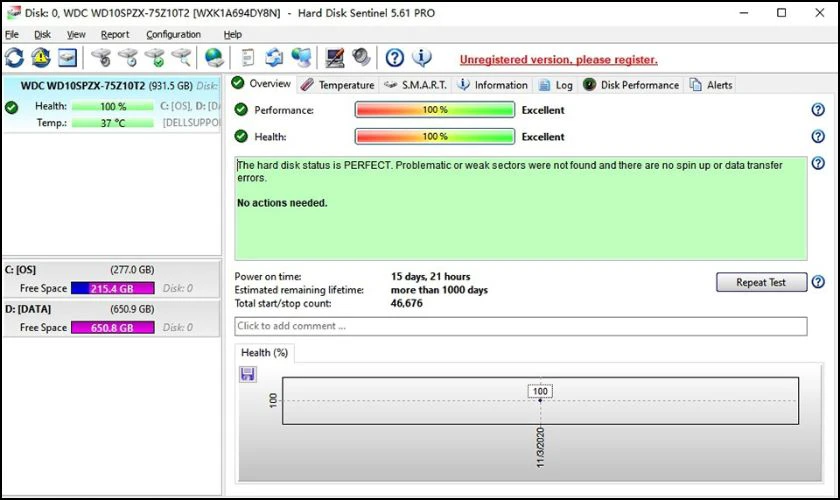Switch to the Information tab
This screenshot has height=500, width=840.
tap(493, 85)
